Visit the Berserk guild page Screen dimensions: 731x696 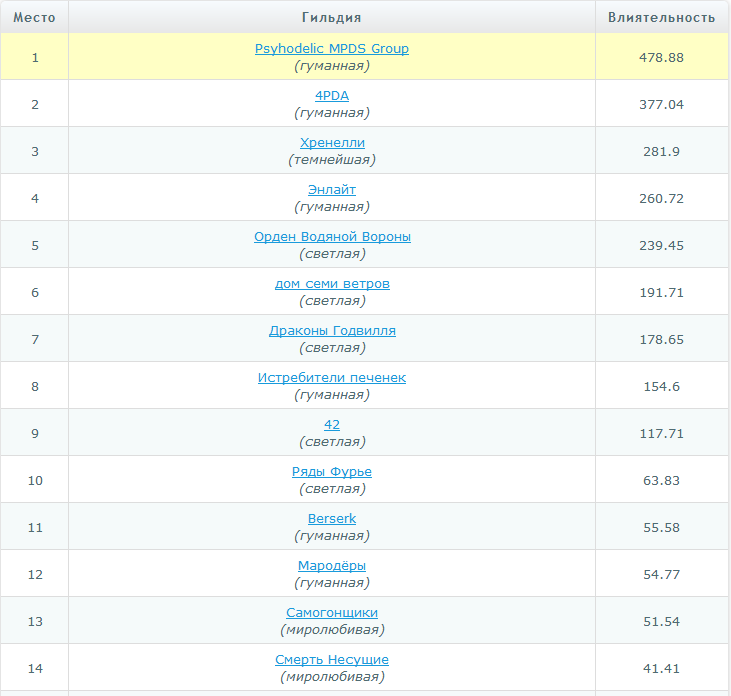click(332, 518)
